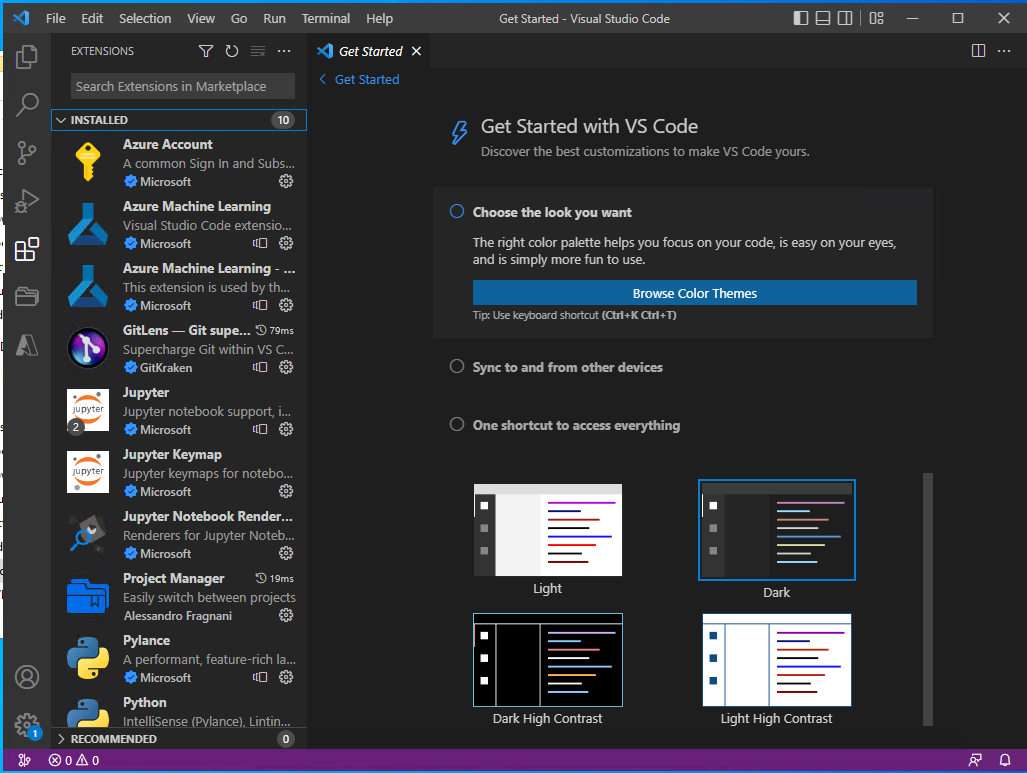Refresh the installed extensions list
Image resolution: width=1027 pixels, height=773 pixels.
tap(230, 51)
